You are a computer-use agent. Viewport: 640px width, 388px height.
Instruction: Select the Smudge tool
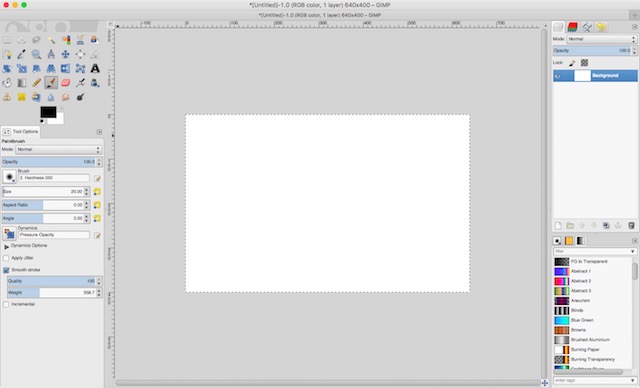coord(66,97)
